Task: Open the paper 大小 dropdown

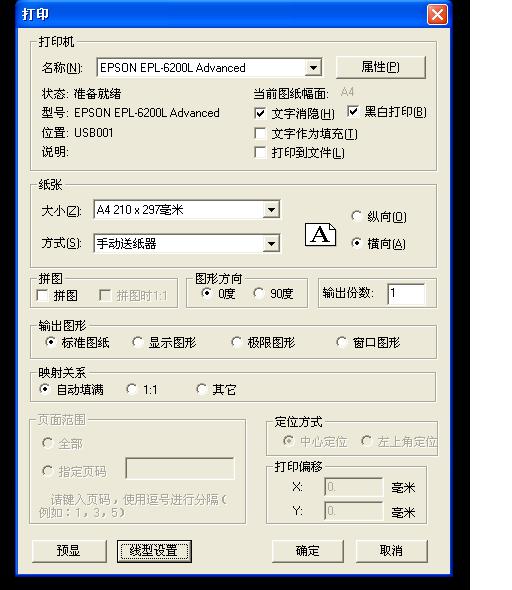Action: [x=271, y=210]
